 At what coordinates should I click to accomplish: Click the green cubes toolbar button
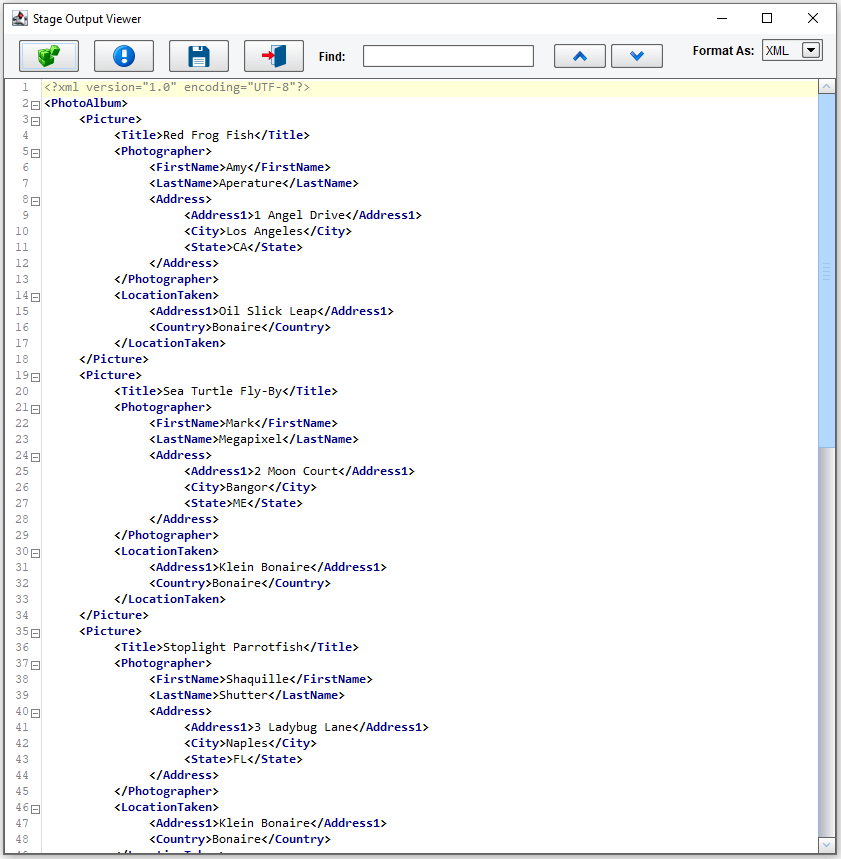[49, 56]
